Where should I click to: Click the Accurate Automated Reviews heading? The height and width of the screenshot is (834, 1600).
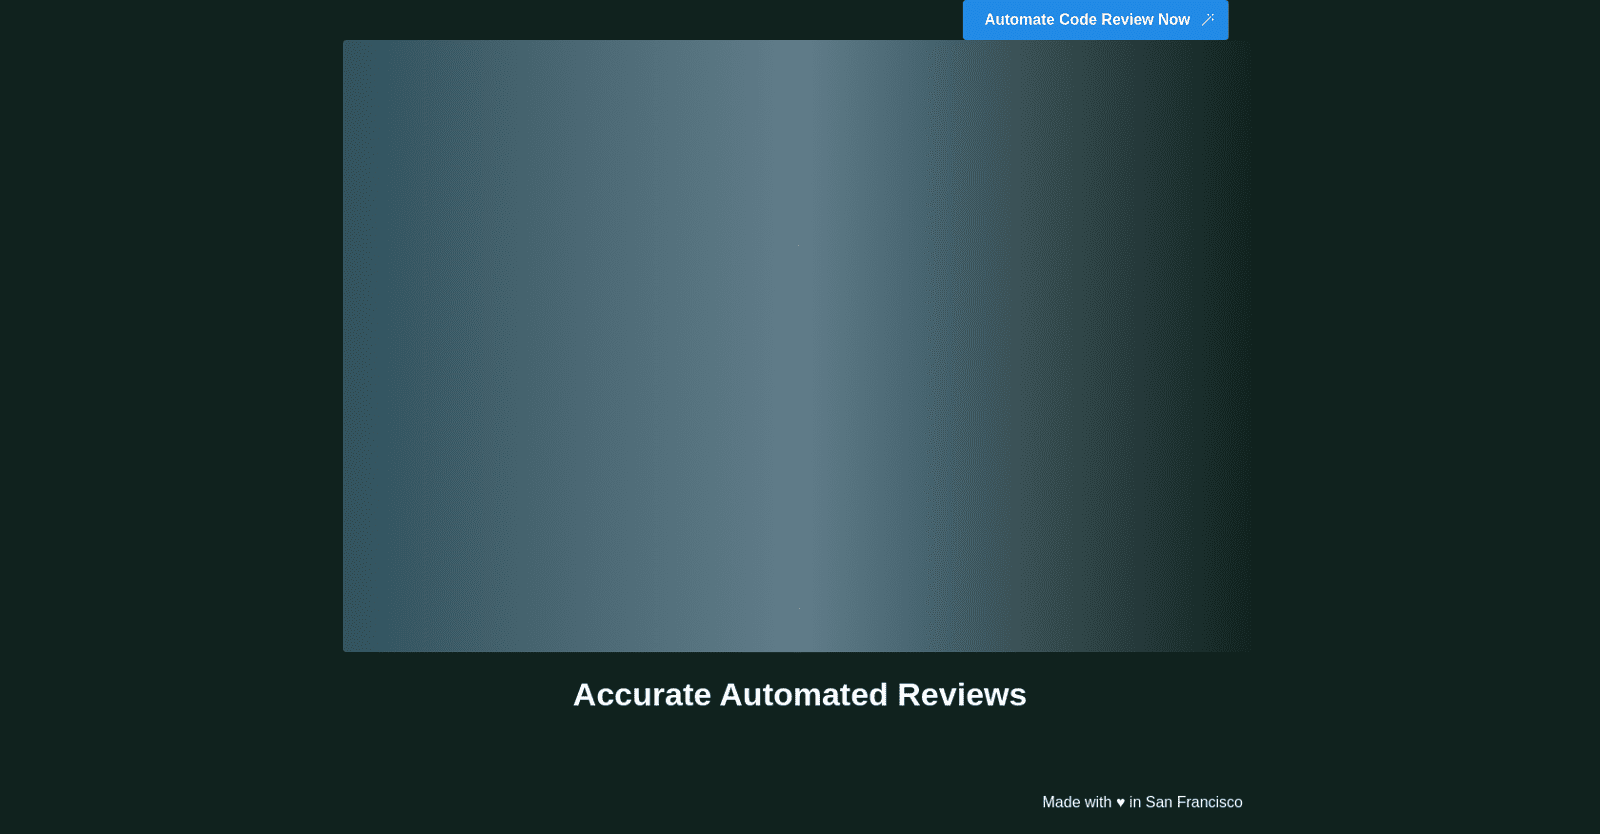coord(800,694)
